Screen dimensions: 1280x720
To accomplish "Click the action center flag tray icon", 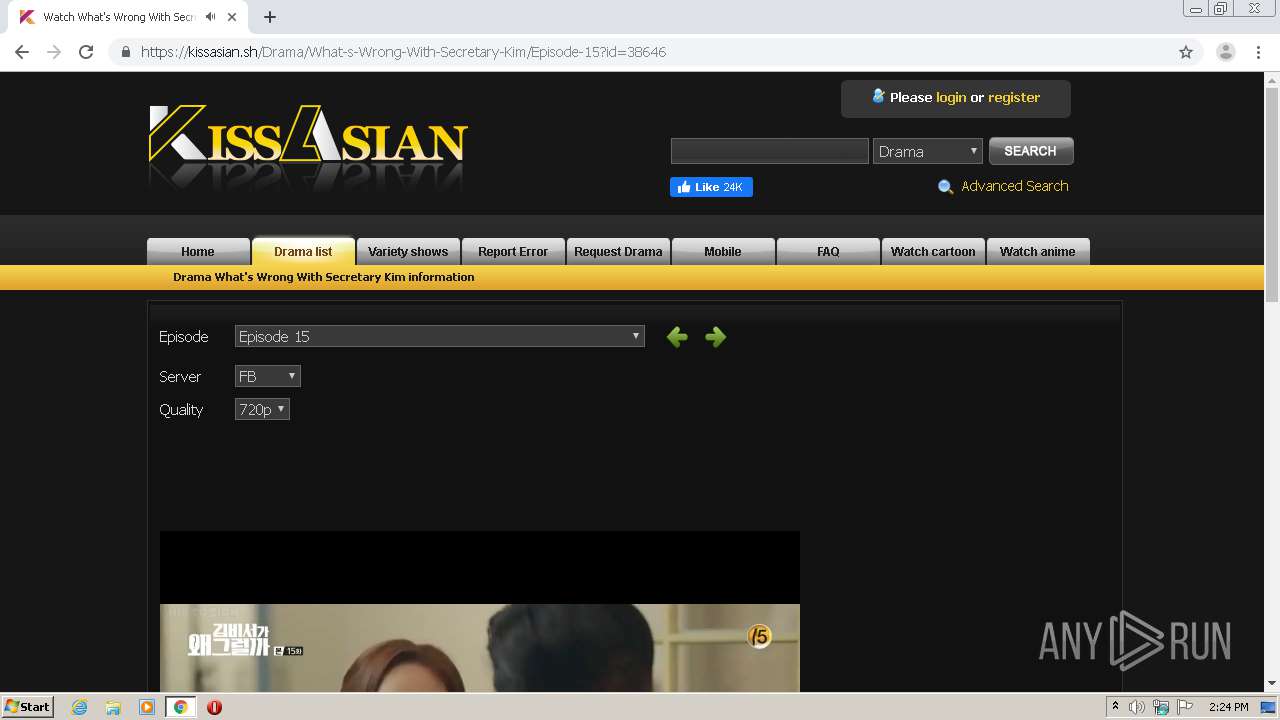I will click(x=1184, y=707).
